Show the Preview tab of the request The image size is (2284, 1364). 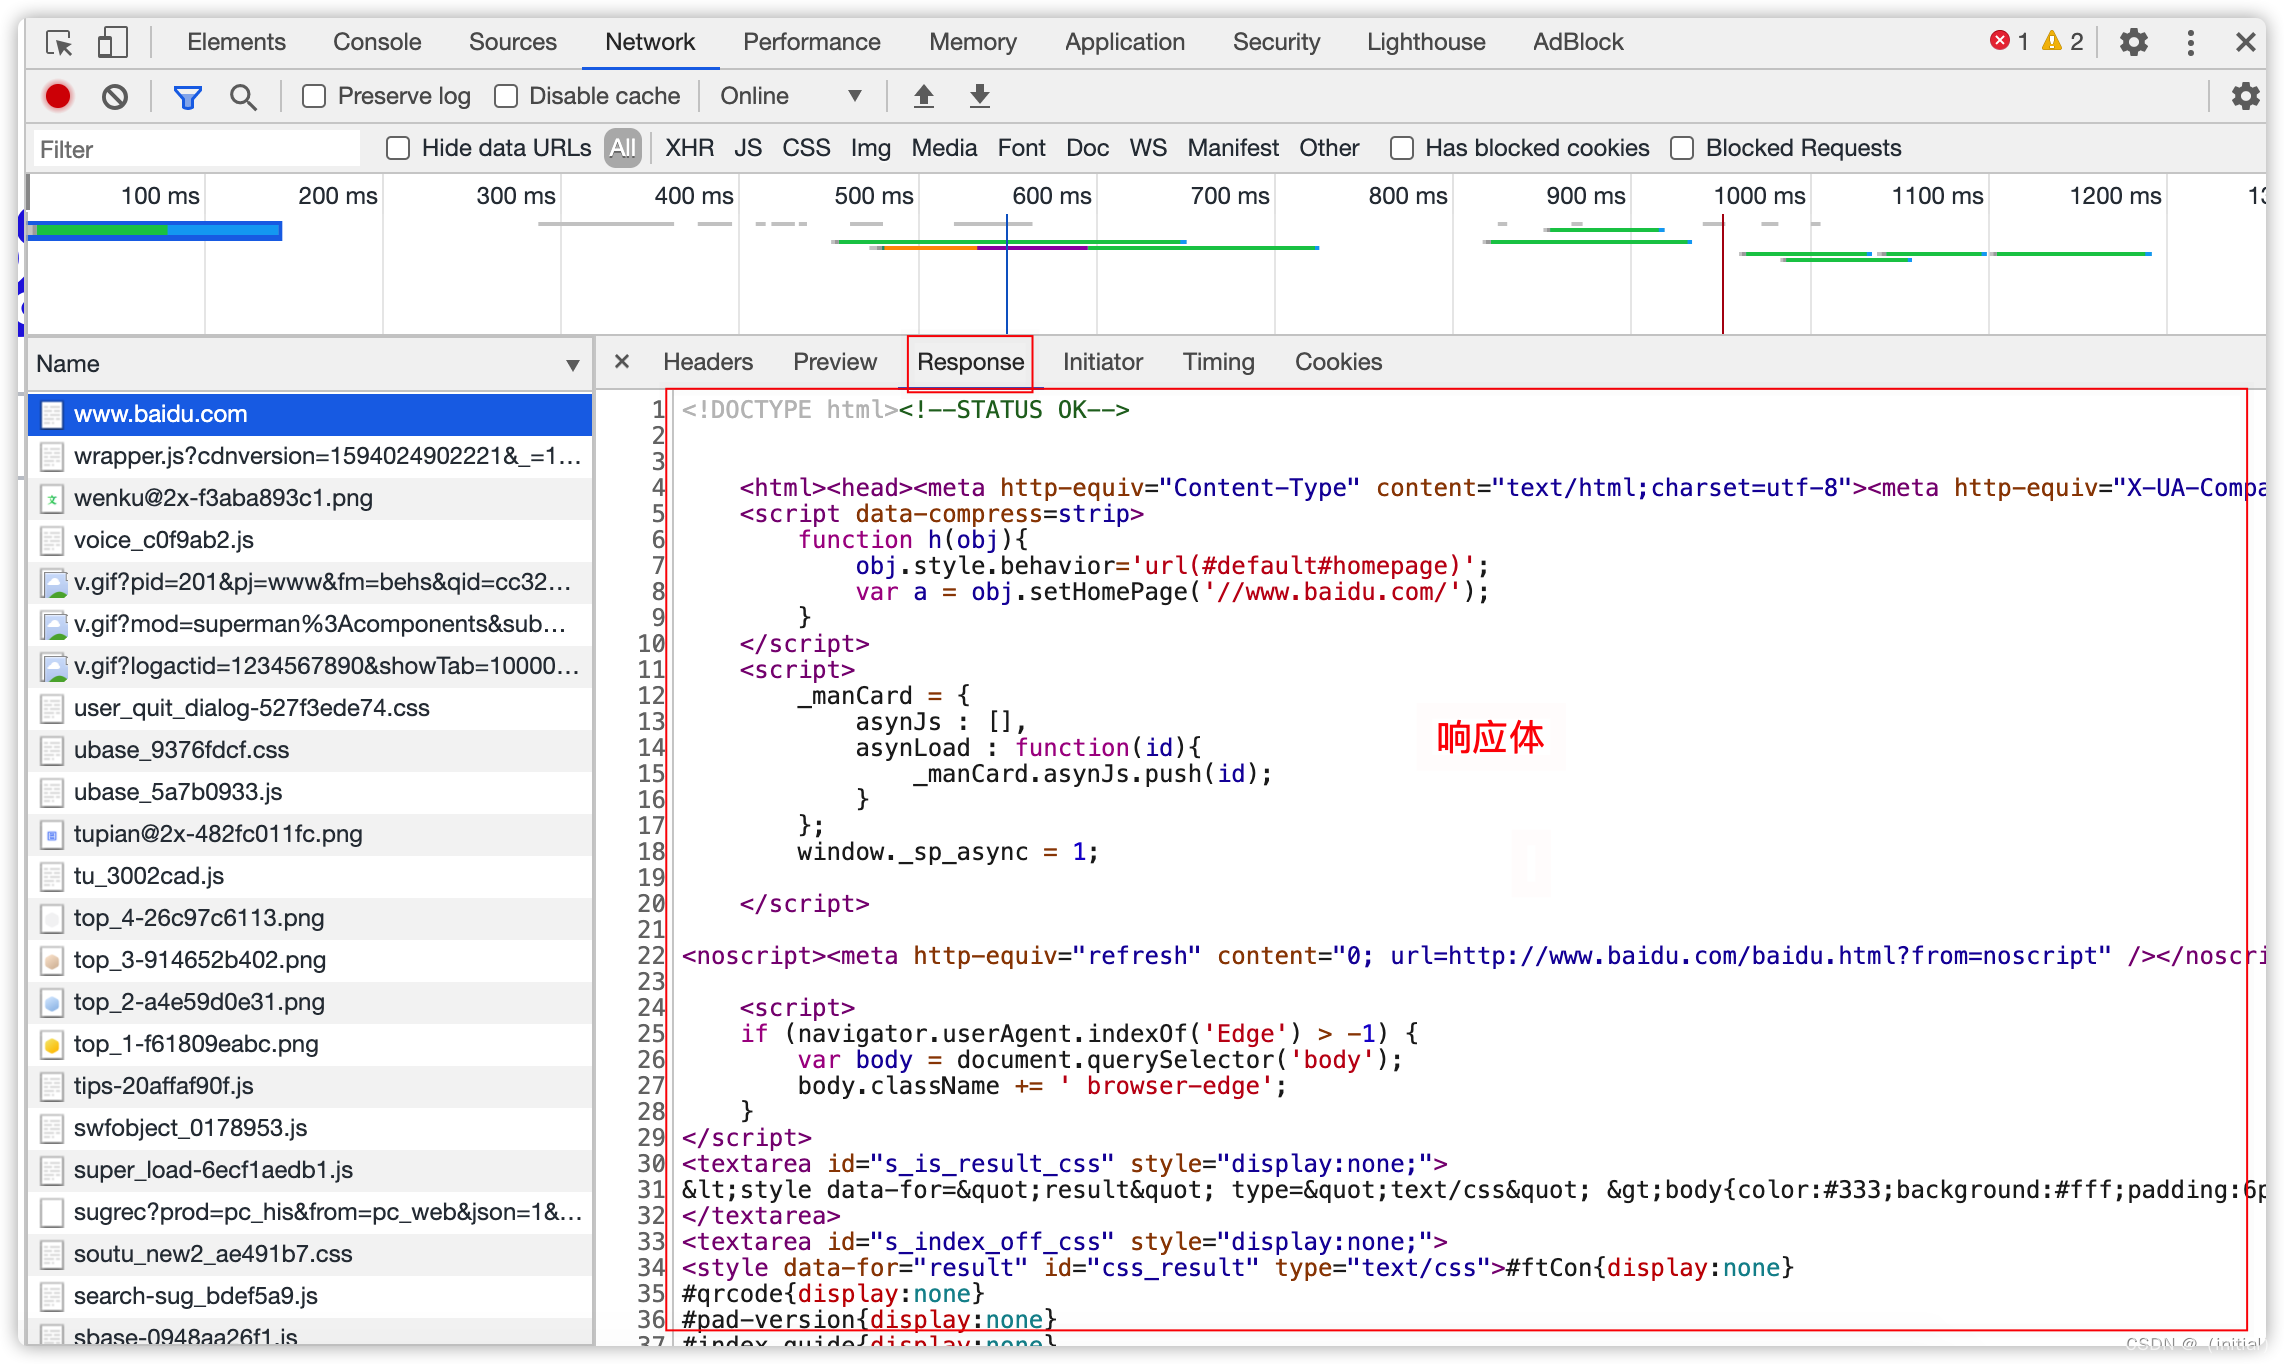pyautogui.click(x=835, y=362)
